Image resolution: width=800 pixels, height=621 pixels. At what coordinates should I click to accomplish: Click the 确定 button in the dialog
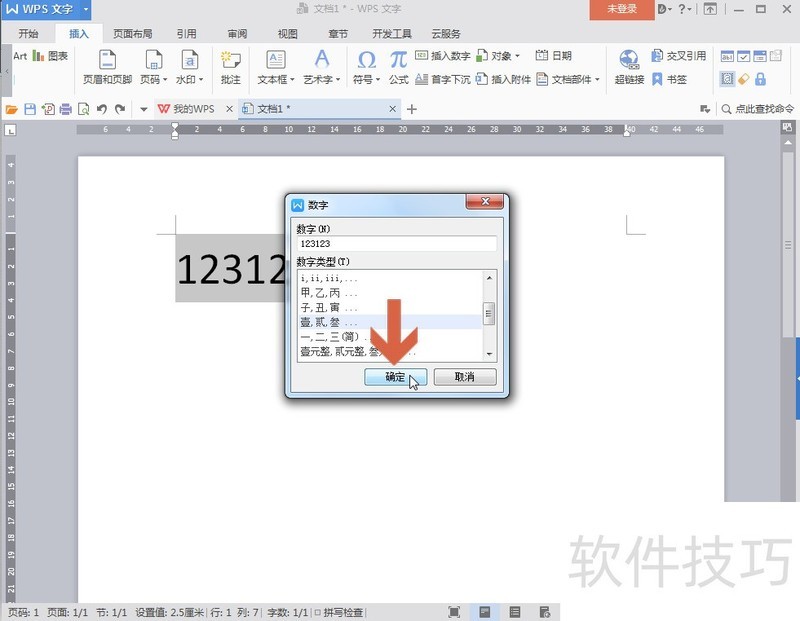pyautogui.click(x=395, y=377)
